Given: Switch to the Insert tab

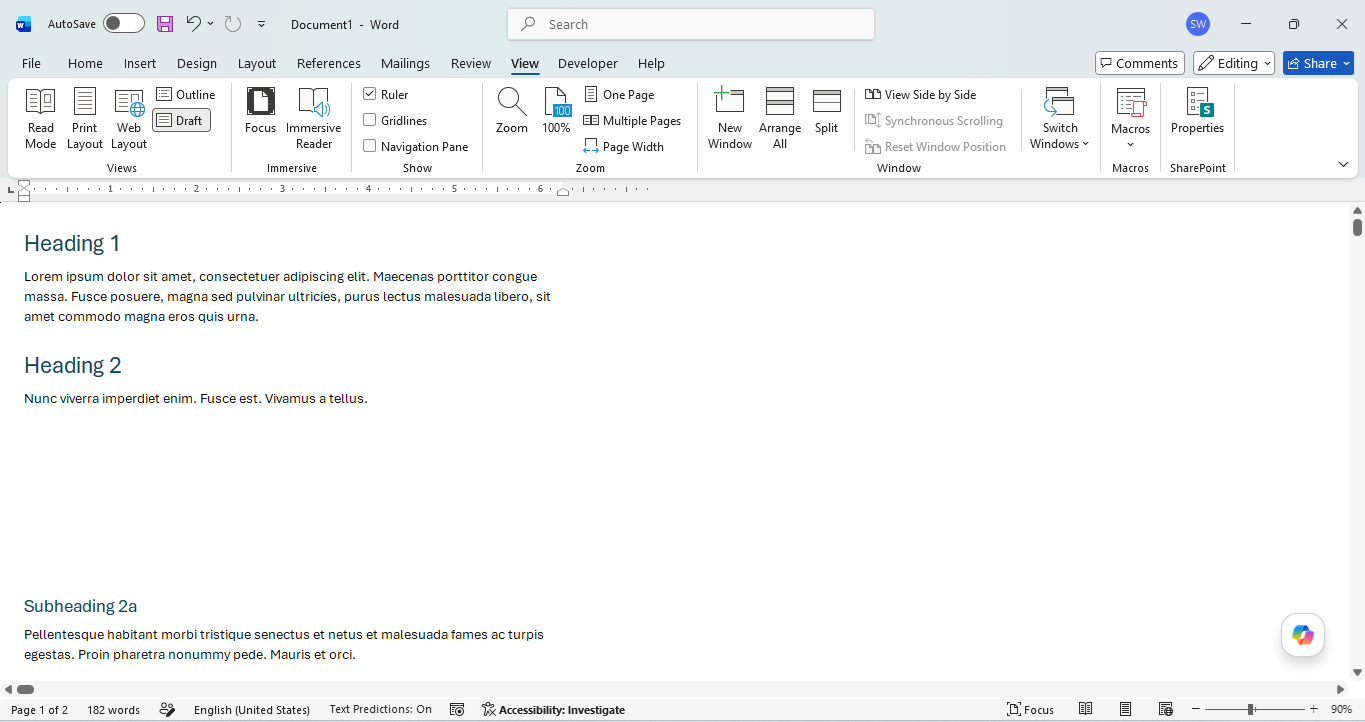Looking at the screenshot, I should [140, 63].
